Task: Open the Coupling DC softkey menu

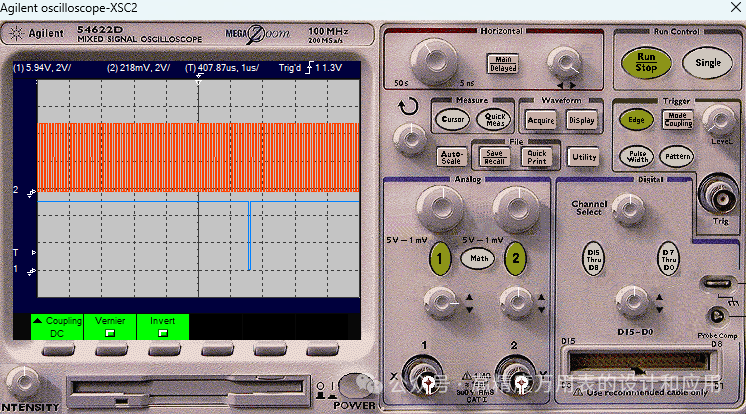Action: click(x=57, y=327)
